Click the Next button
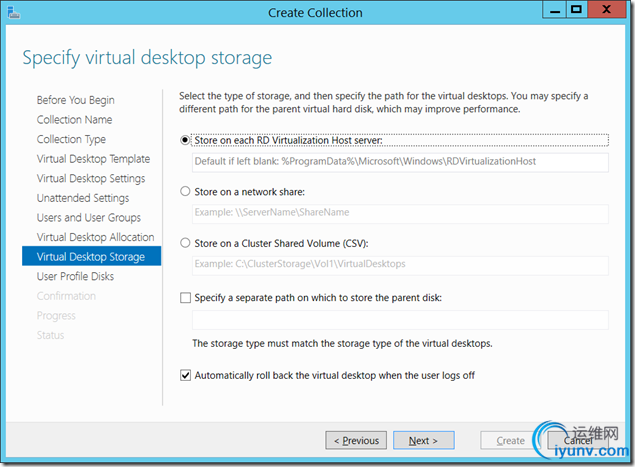 (x=424, y=440)
